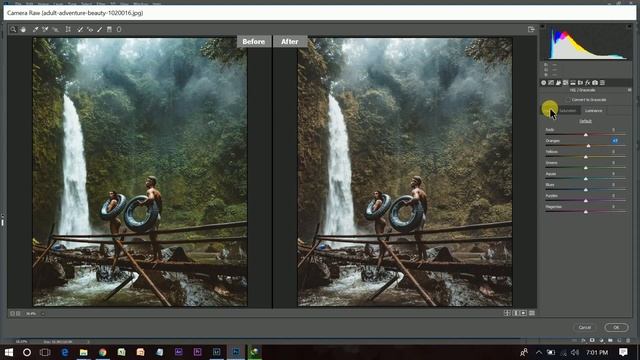
Task: Open the zoom level dropdown
Action: [x=43, y=313]
